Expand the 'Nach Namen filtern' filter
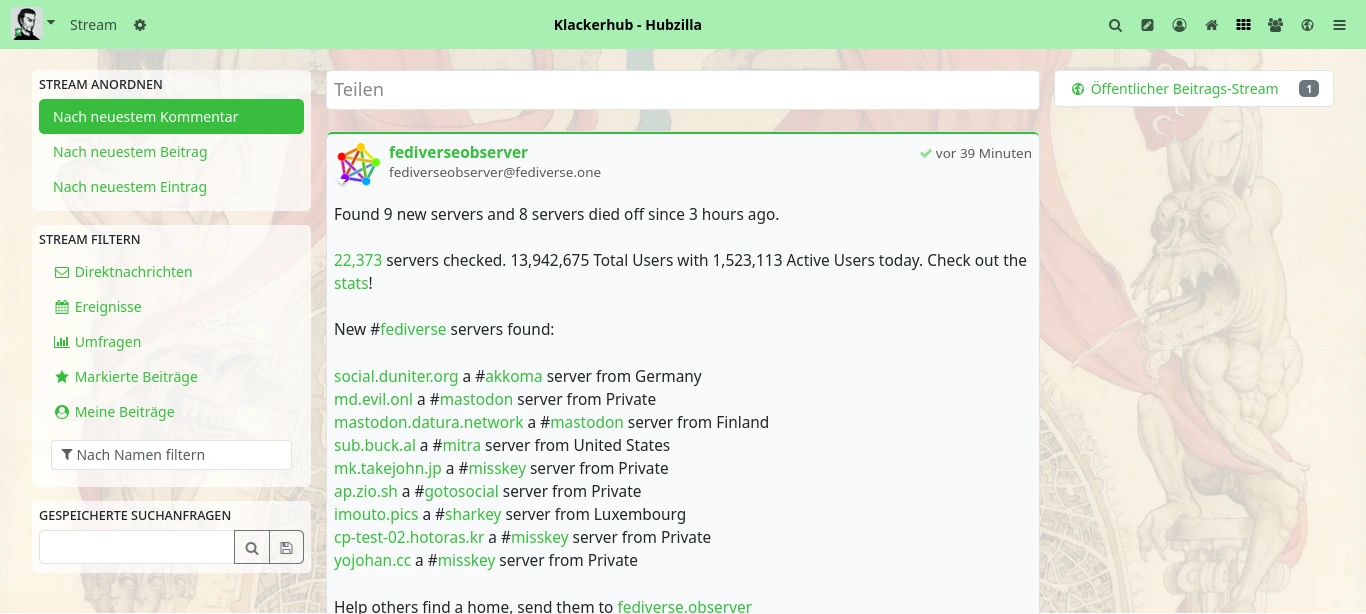Viewport: 1366px width, 614px height. click(x=171, y=455)
